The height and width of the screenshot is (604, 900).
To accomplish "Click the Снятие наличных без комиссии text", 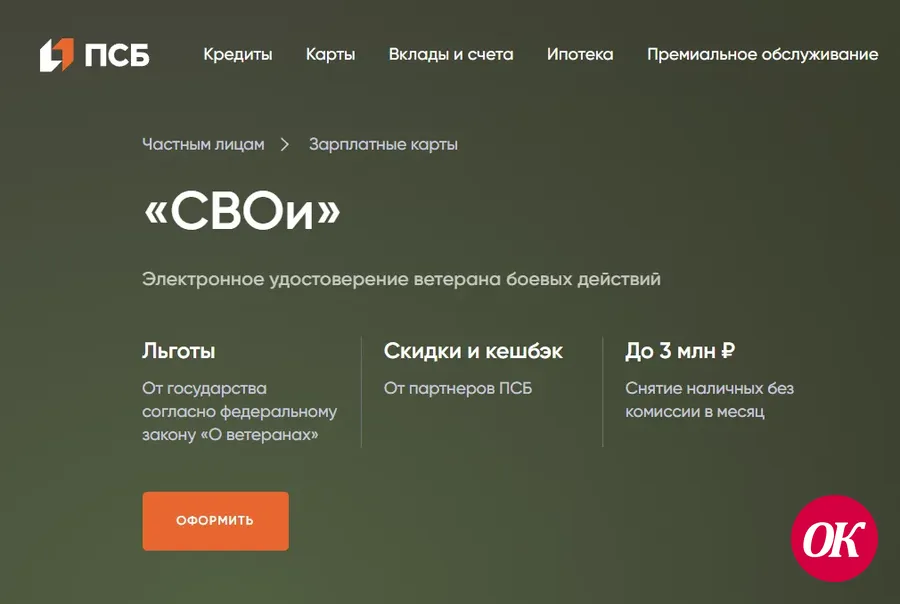I will click(709, 400).
